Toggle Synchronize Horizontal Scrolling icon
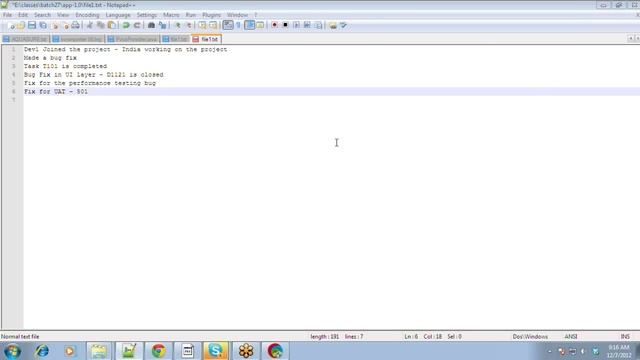Viewport: 640px width, 360px height. (x=213, y=25)
